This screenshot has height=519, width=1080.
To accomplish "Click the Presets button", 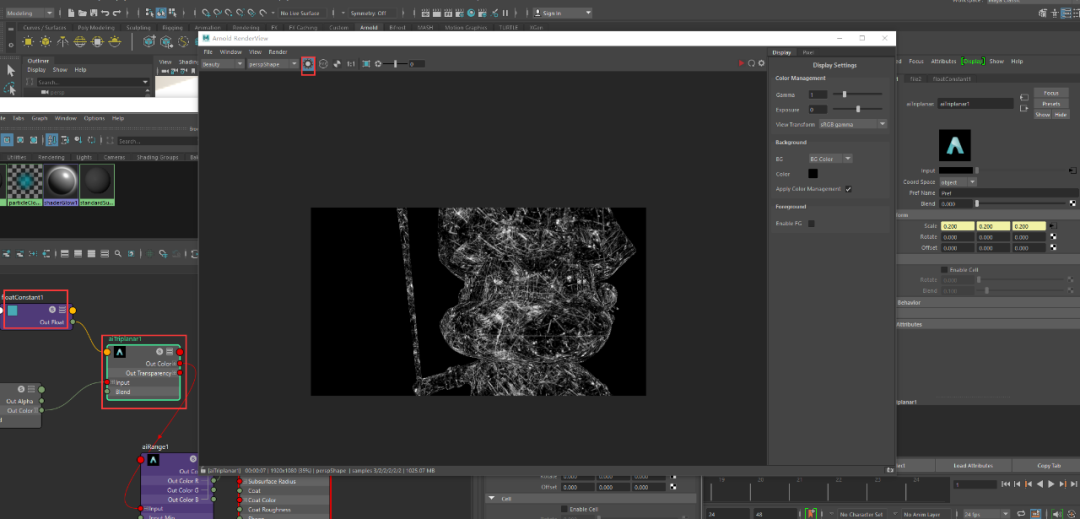I will tap(1050, 104).
